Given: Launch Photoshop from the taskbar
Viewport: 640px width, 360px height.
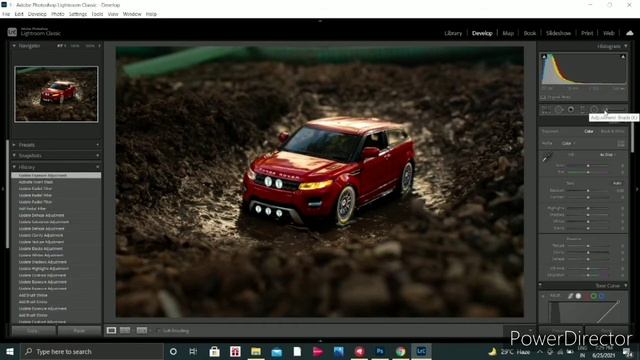Looking at the screenshot, I should (380, 351).
